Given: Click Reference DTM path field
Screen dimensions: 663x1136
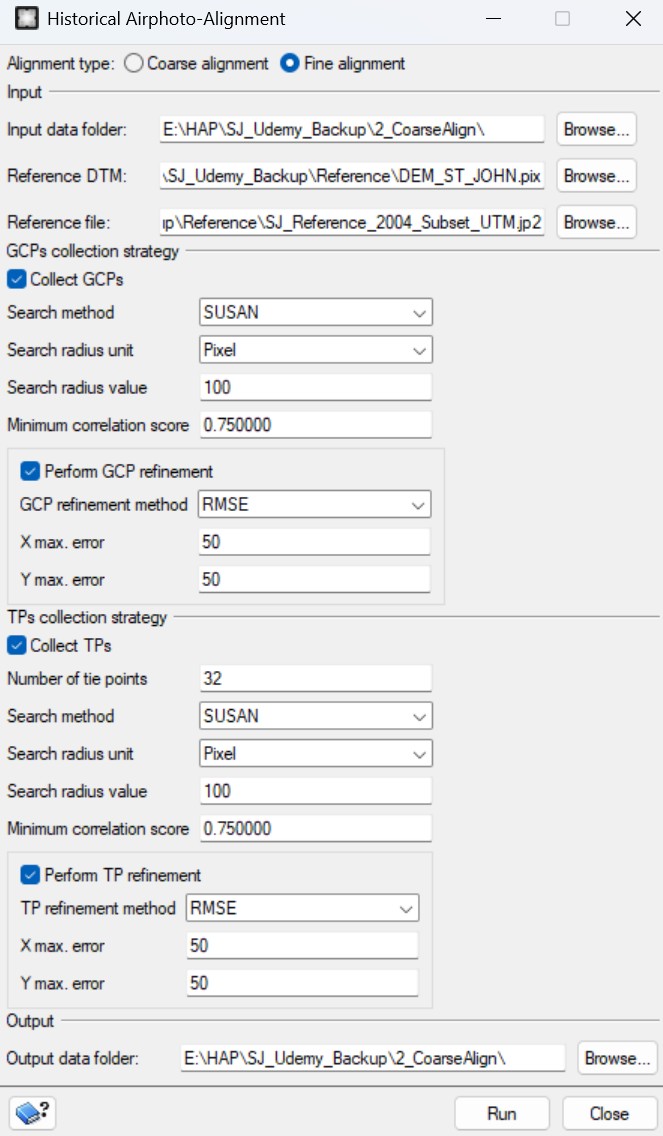Looking at the screenshot, I should click(352, 176).
